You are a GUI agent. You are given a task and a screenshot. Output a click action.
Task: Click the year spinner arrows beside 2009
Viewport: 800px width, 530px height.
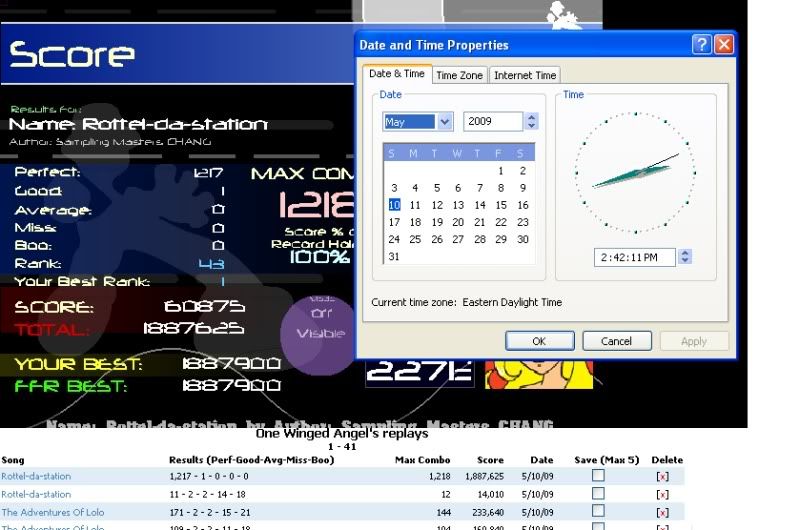[531, 122]
